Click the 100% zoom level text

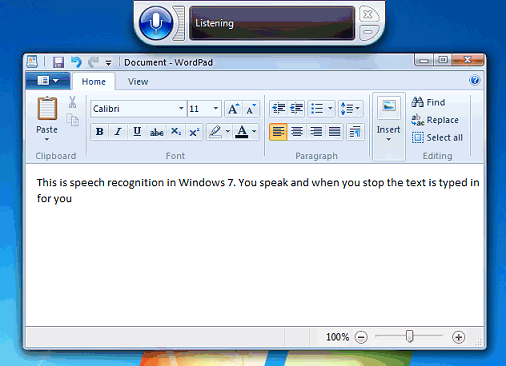(337, 337)
